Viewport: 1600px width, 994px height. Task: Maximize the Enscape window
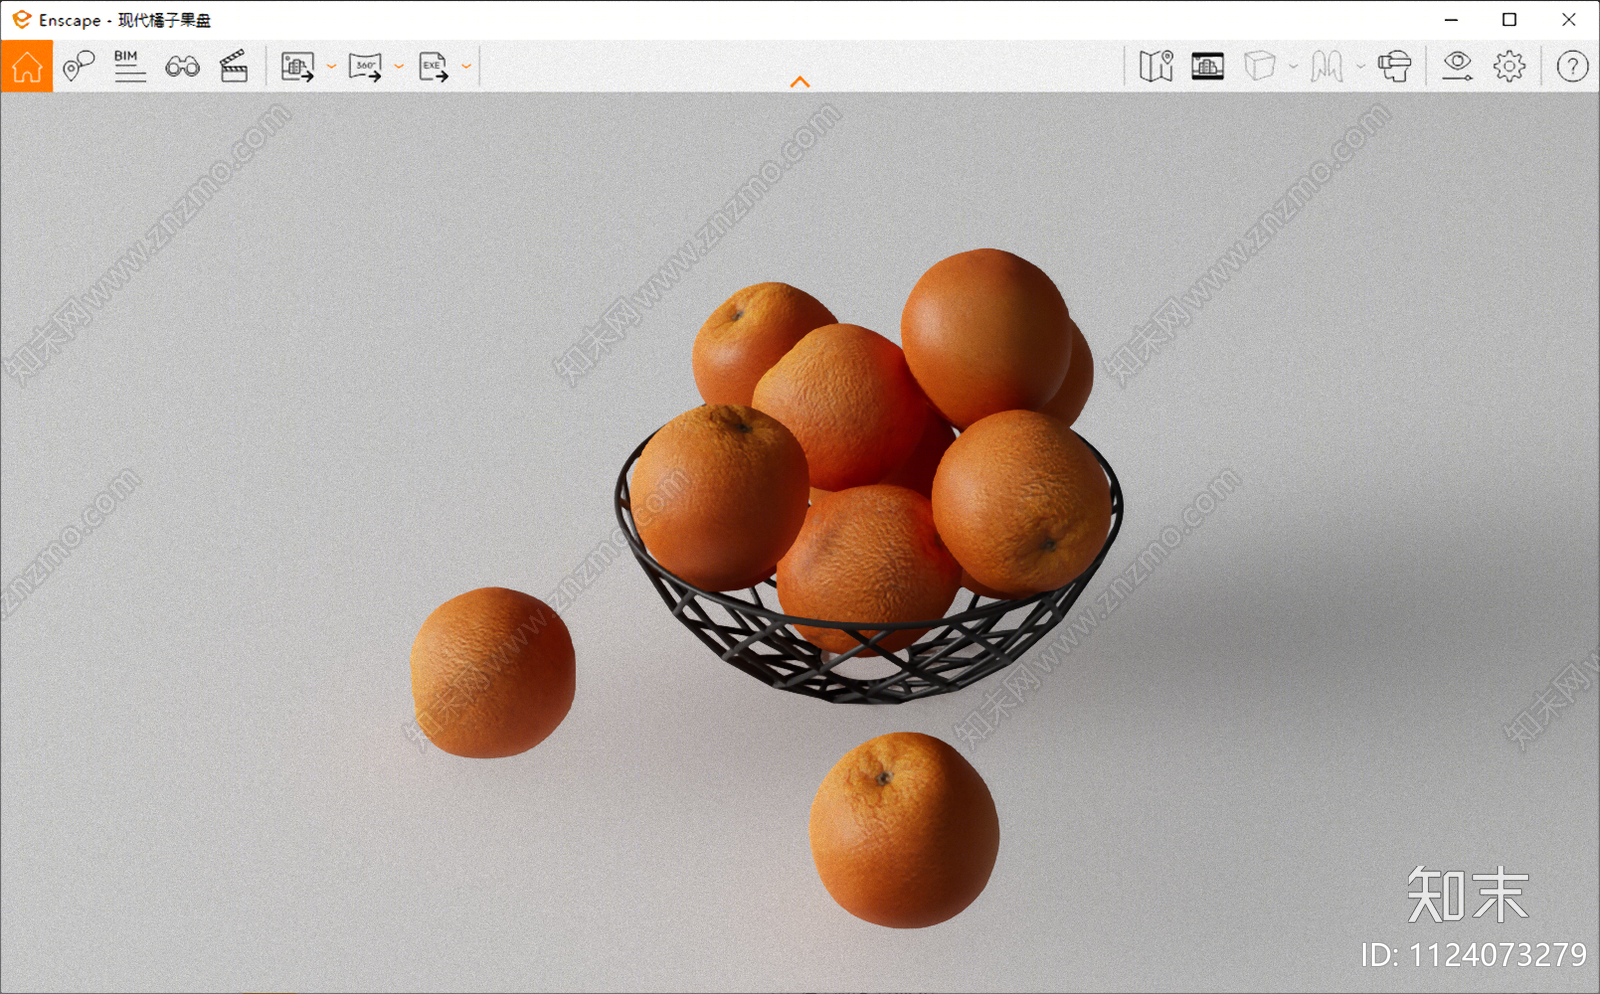(x=1510, y=20)
